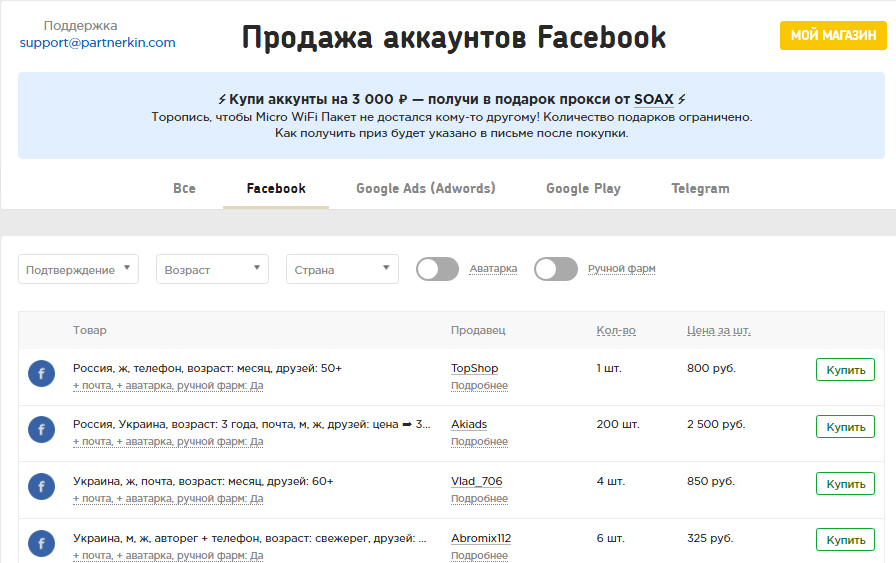The width and height of the screenshot is (896, 563).
Task: Click Facebook icon in TopShop row
Action: [x=41, y=373]
